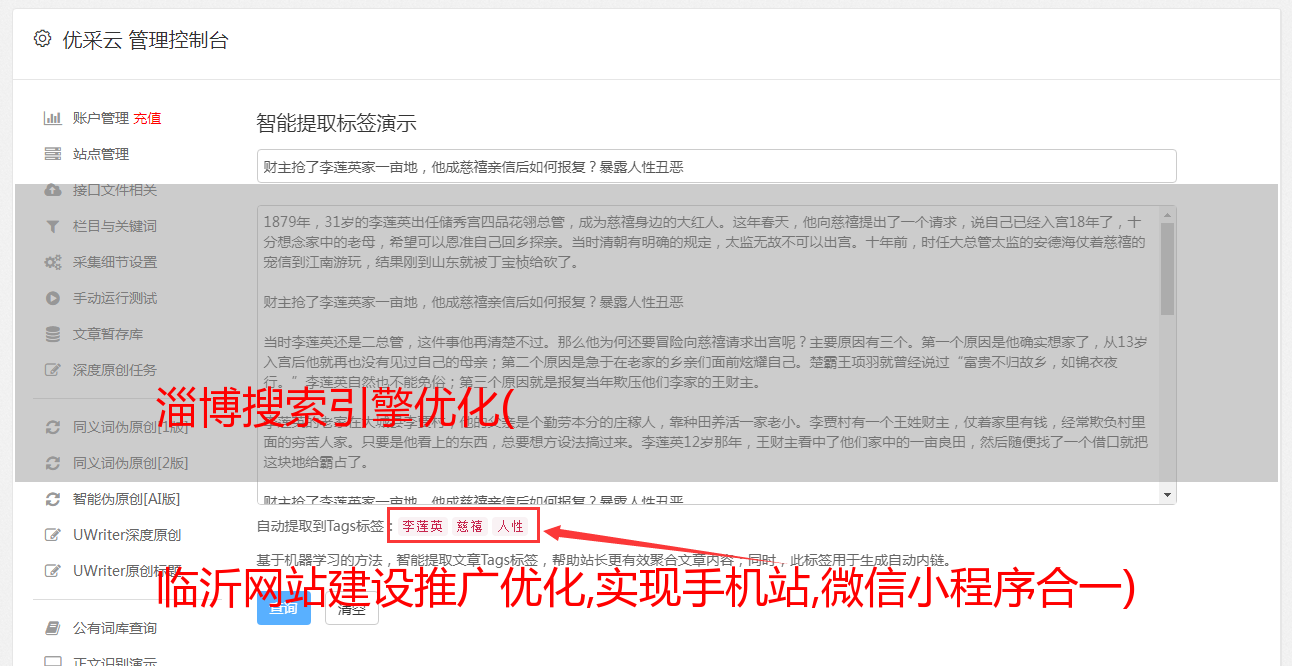Click the blue 查询 button
Viewport: 1292px width, 666px height.
coord(284,607)
